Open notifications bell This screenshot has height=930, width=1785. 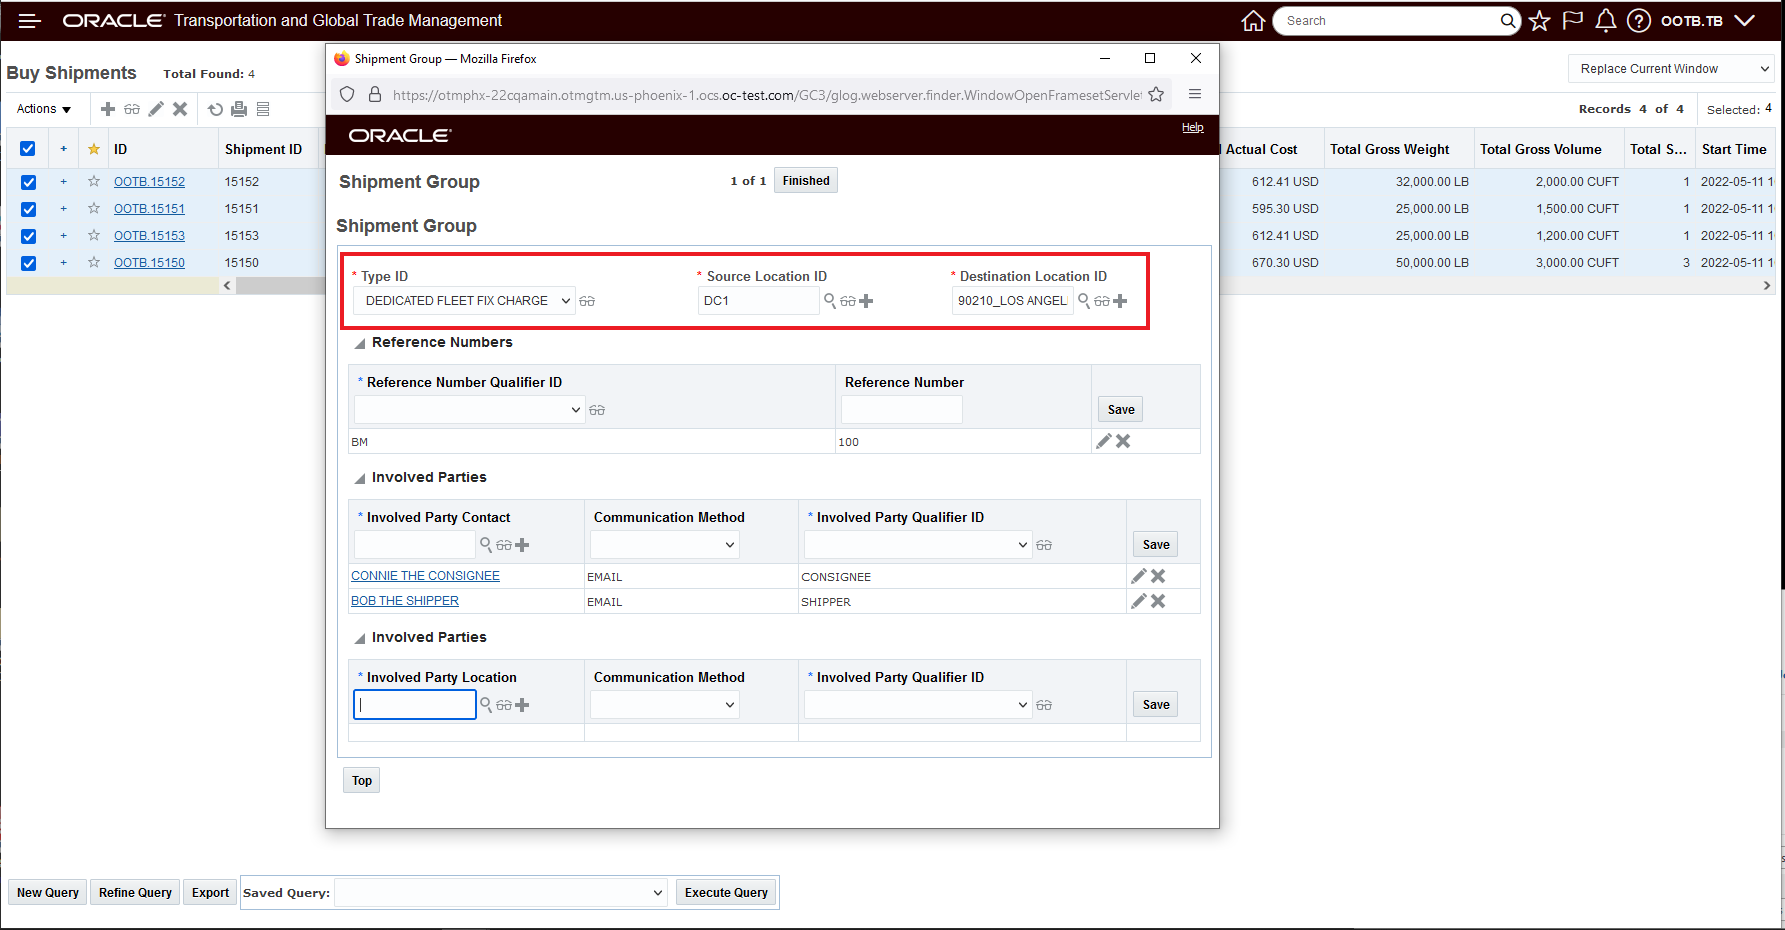point(1605,21)
